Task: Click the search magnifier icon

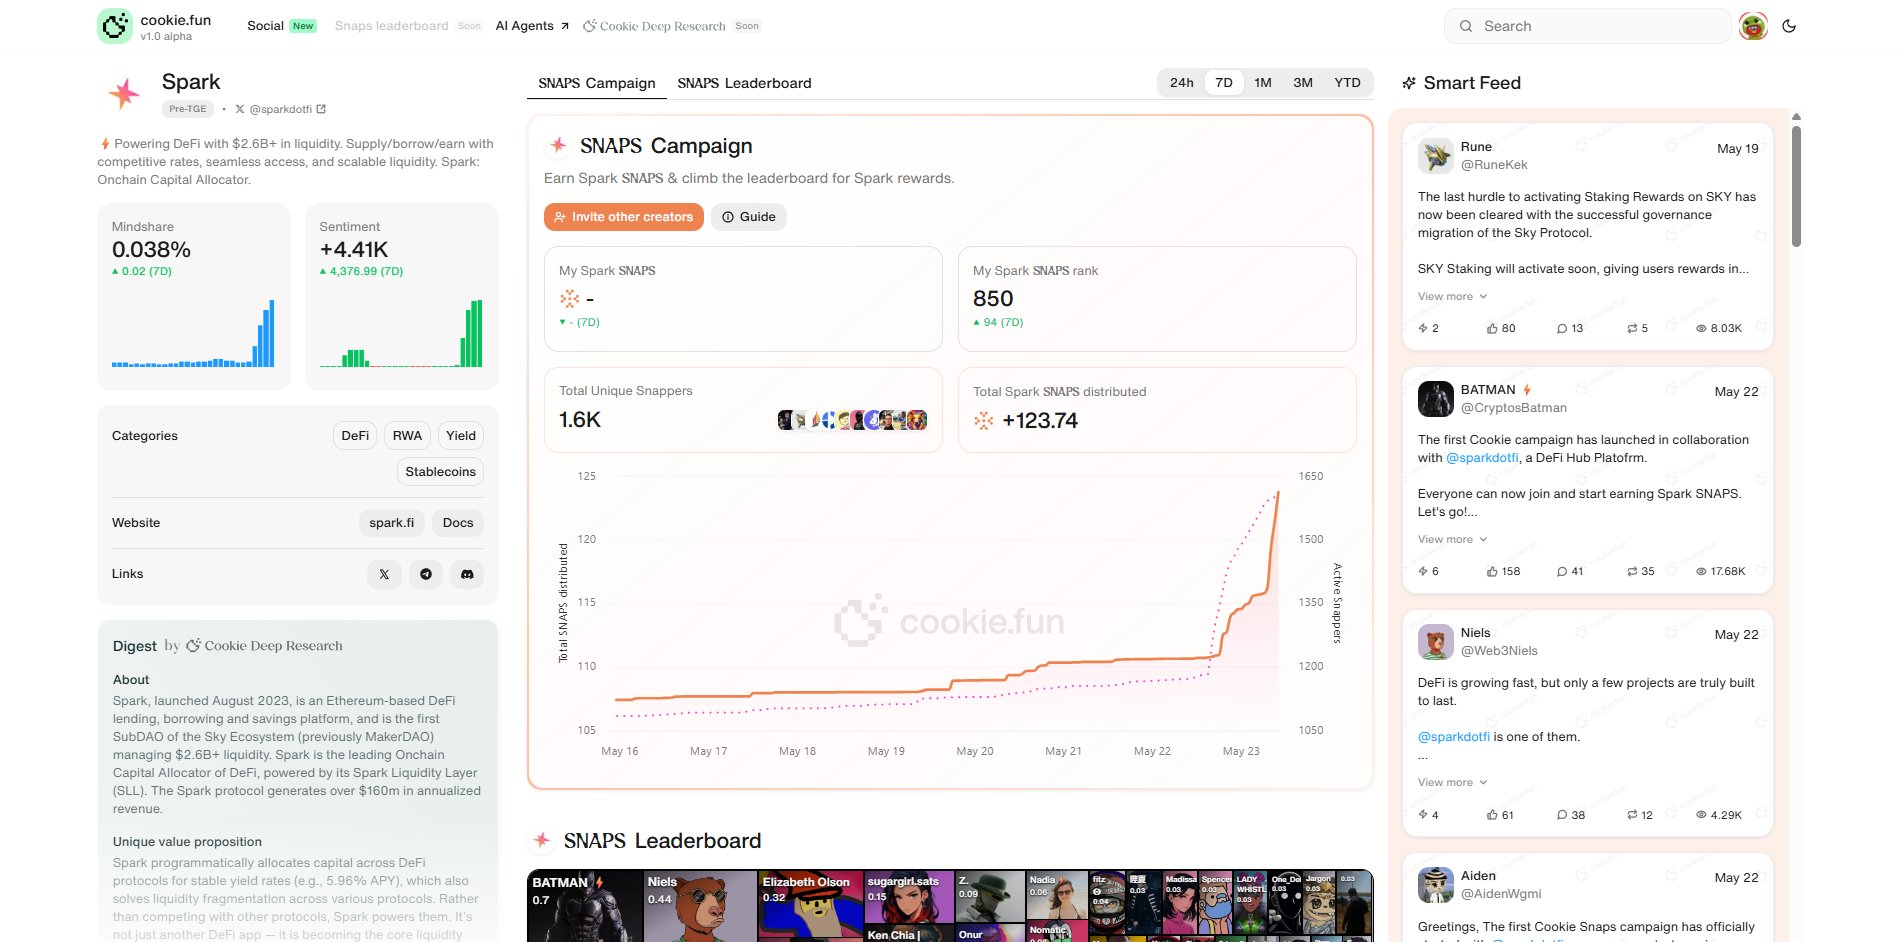Action: [1465, 26]
